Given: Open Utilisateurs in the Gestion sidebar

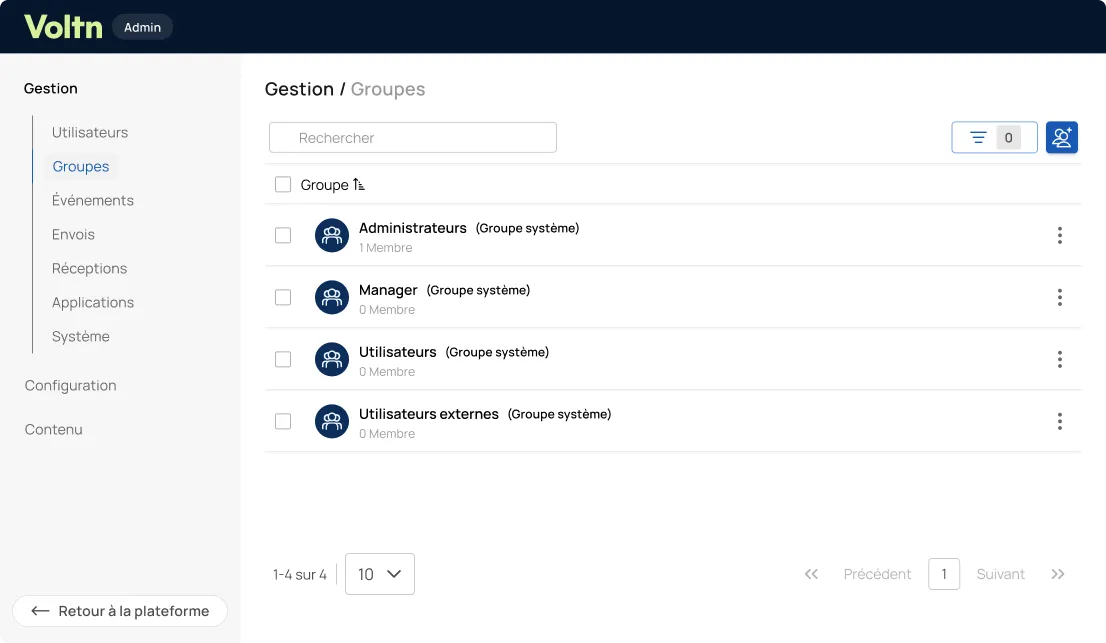Looking at the screenshot, I should [x=90, y=133].
